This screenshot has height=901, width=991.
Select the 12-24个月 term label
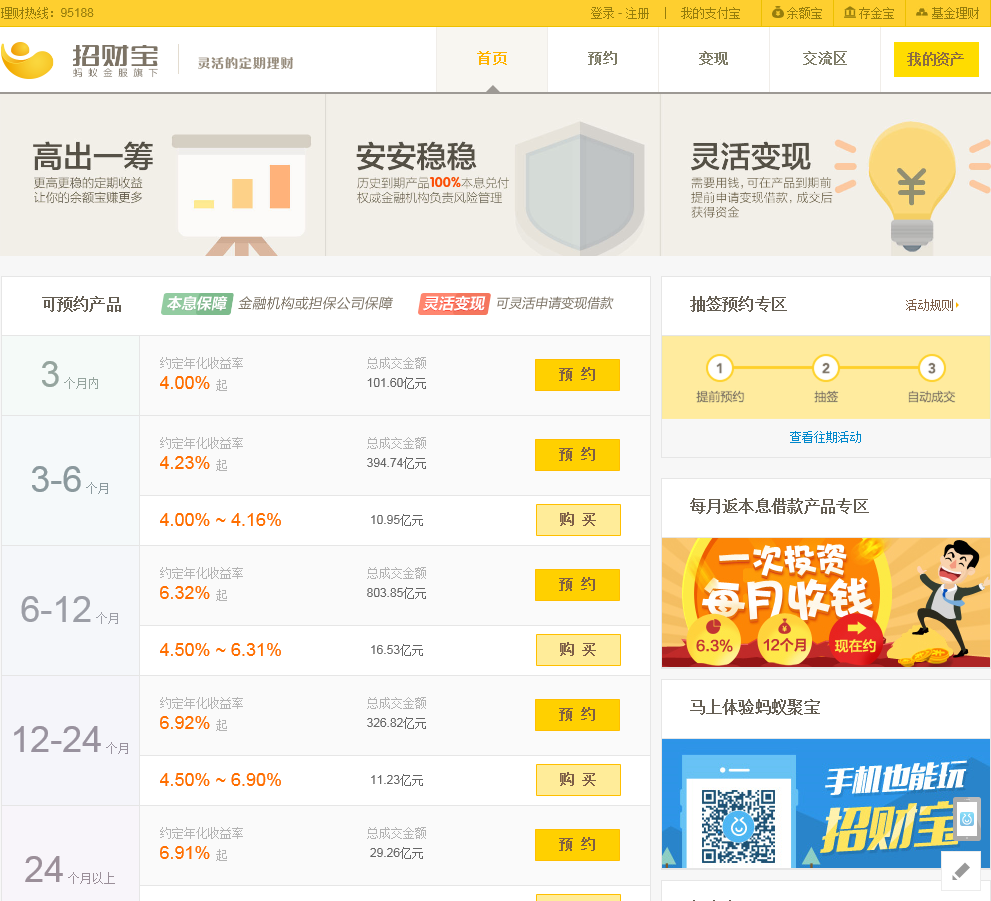coord(71,740)
